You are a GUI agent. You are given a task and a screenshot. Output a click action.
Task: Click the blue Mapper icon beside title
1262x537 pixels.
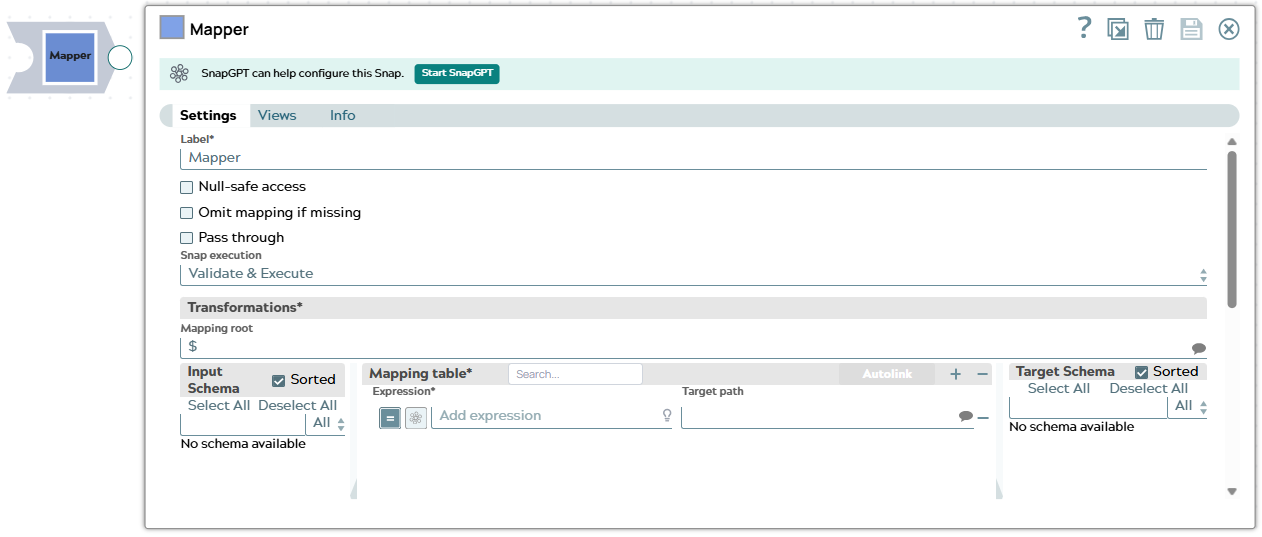(172, 28)
